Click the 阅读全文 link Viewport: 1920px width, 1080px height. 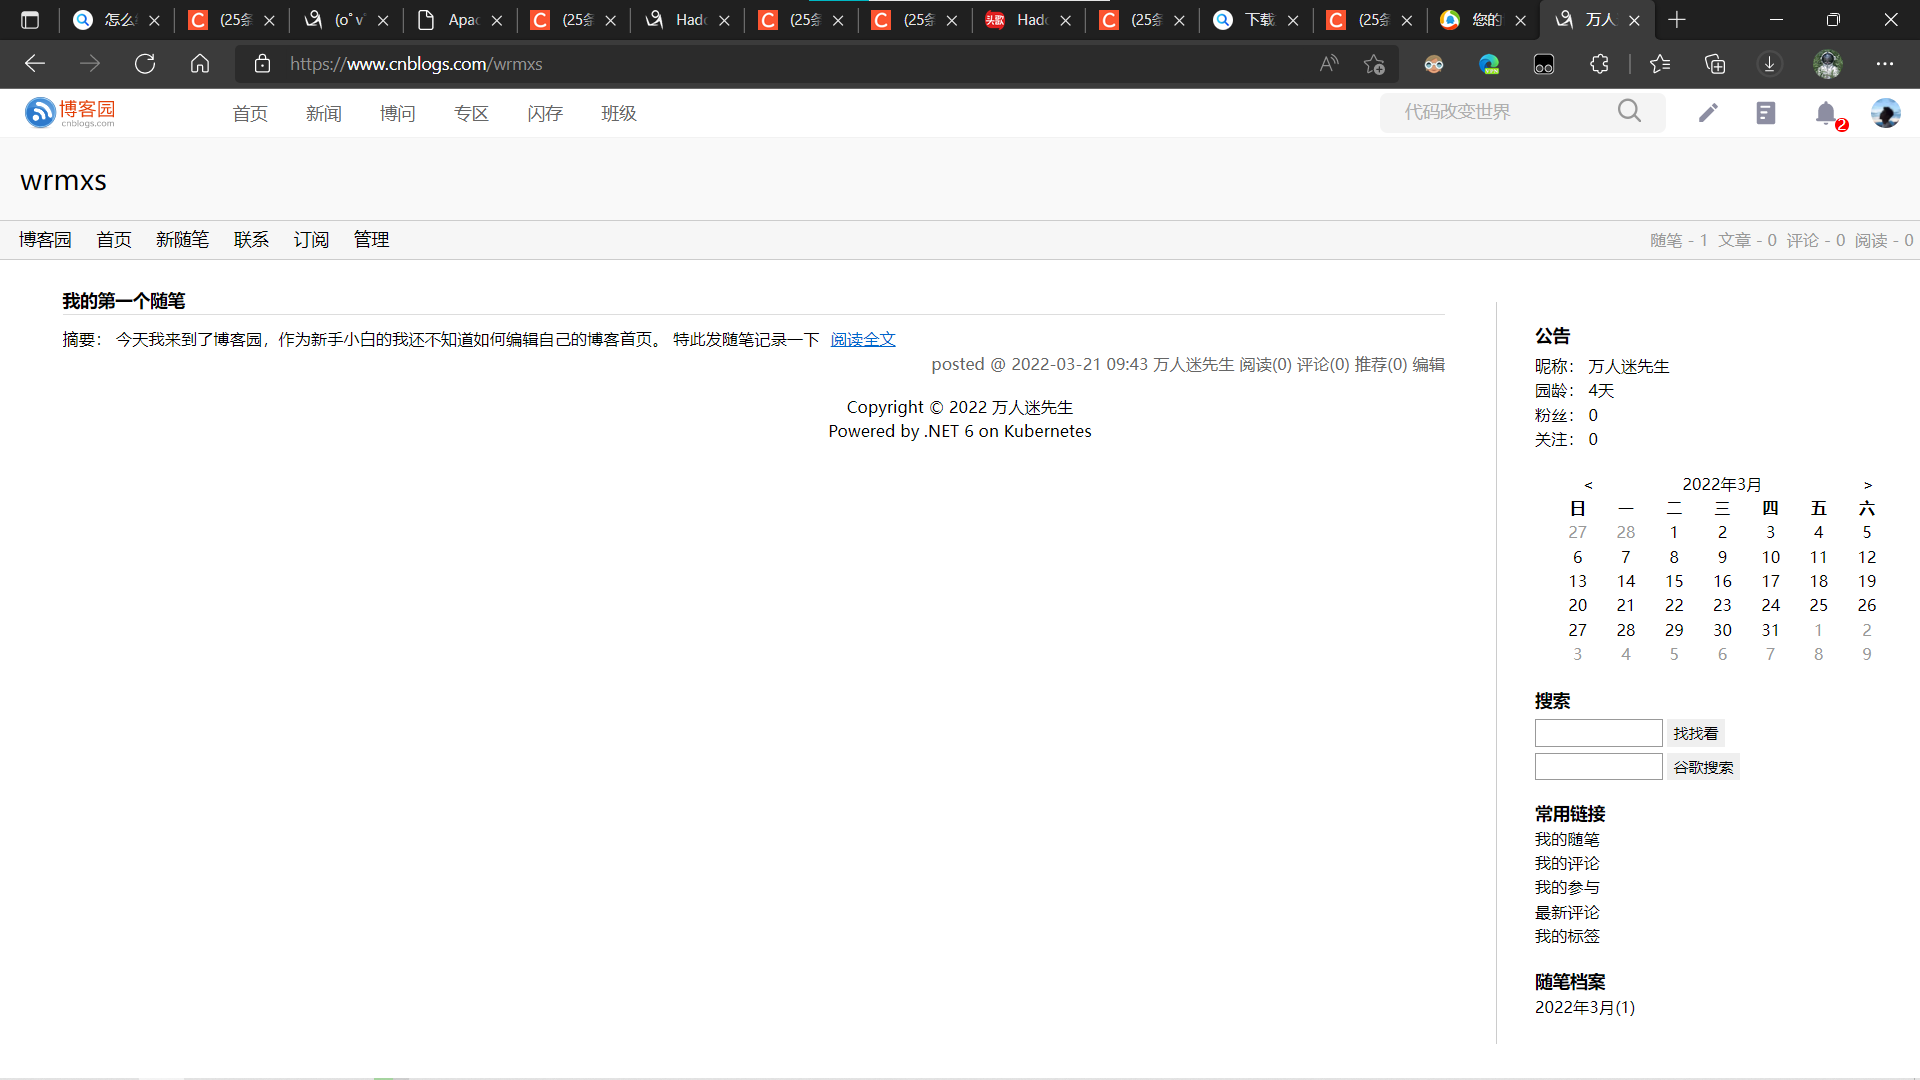coord(863,340)
